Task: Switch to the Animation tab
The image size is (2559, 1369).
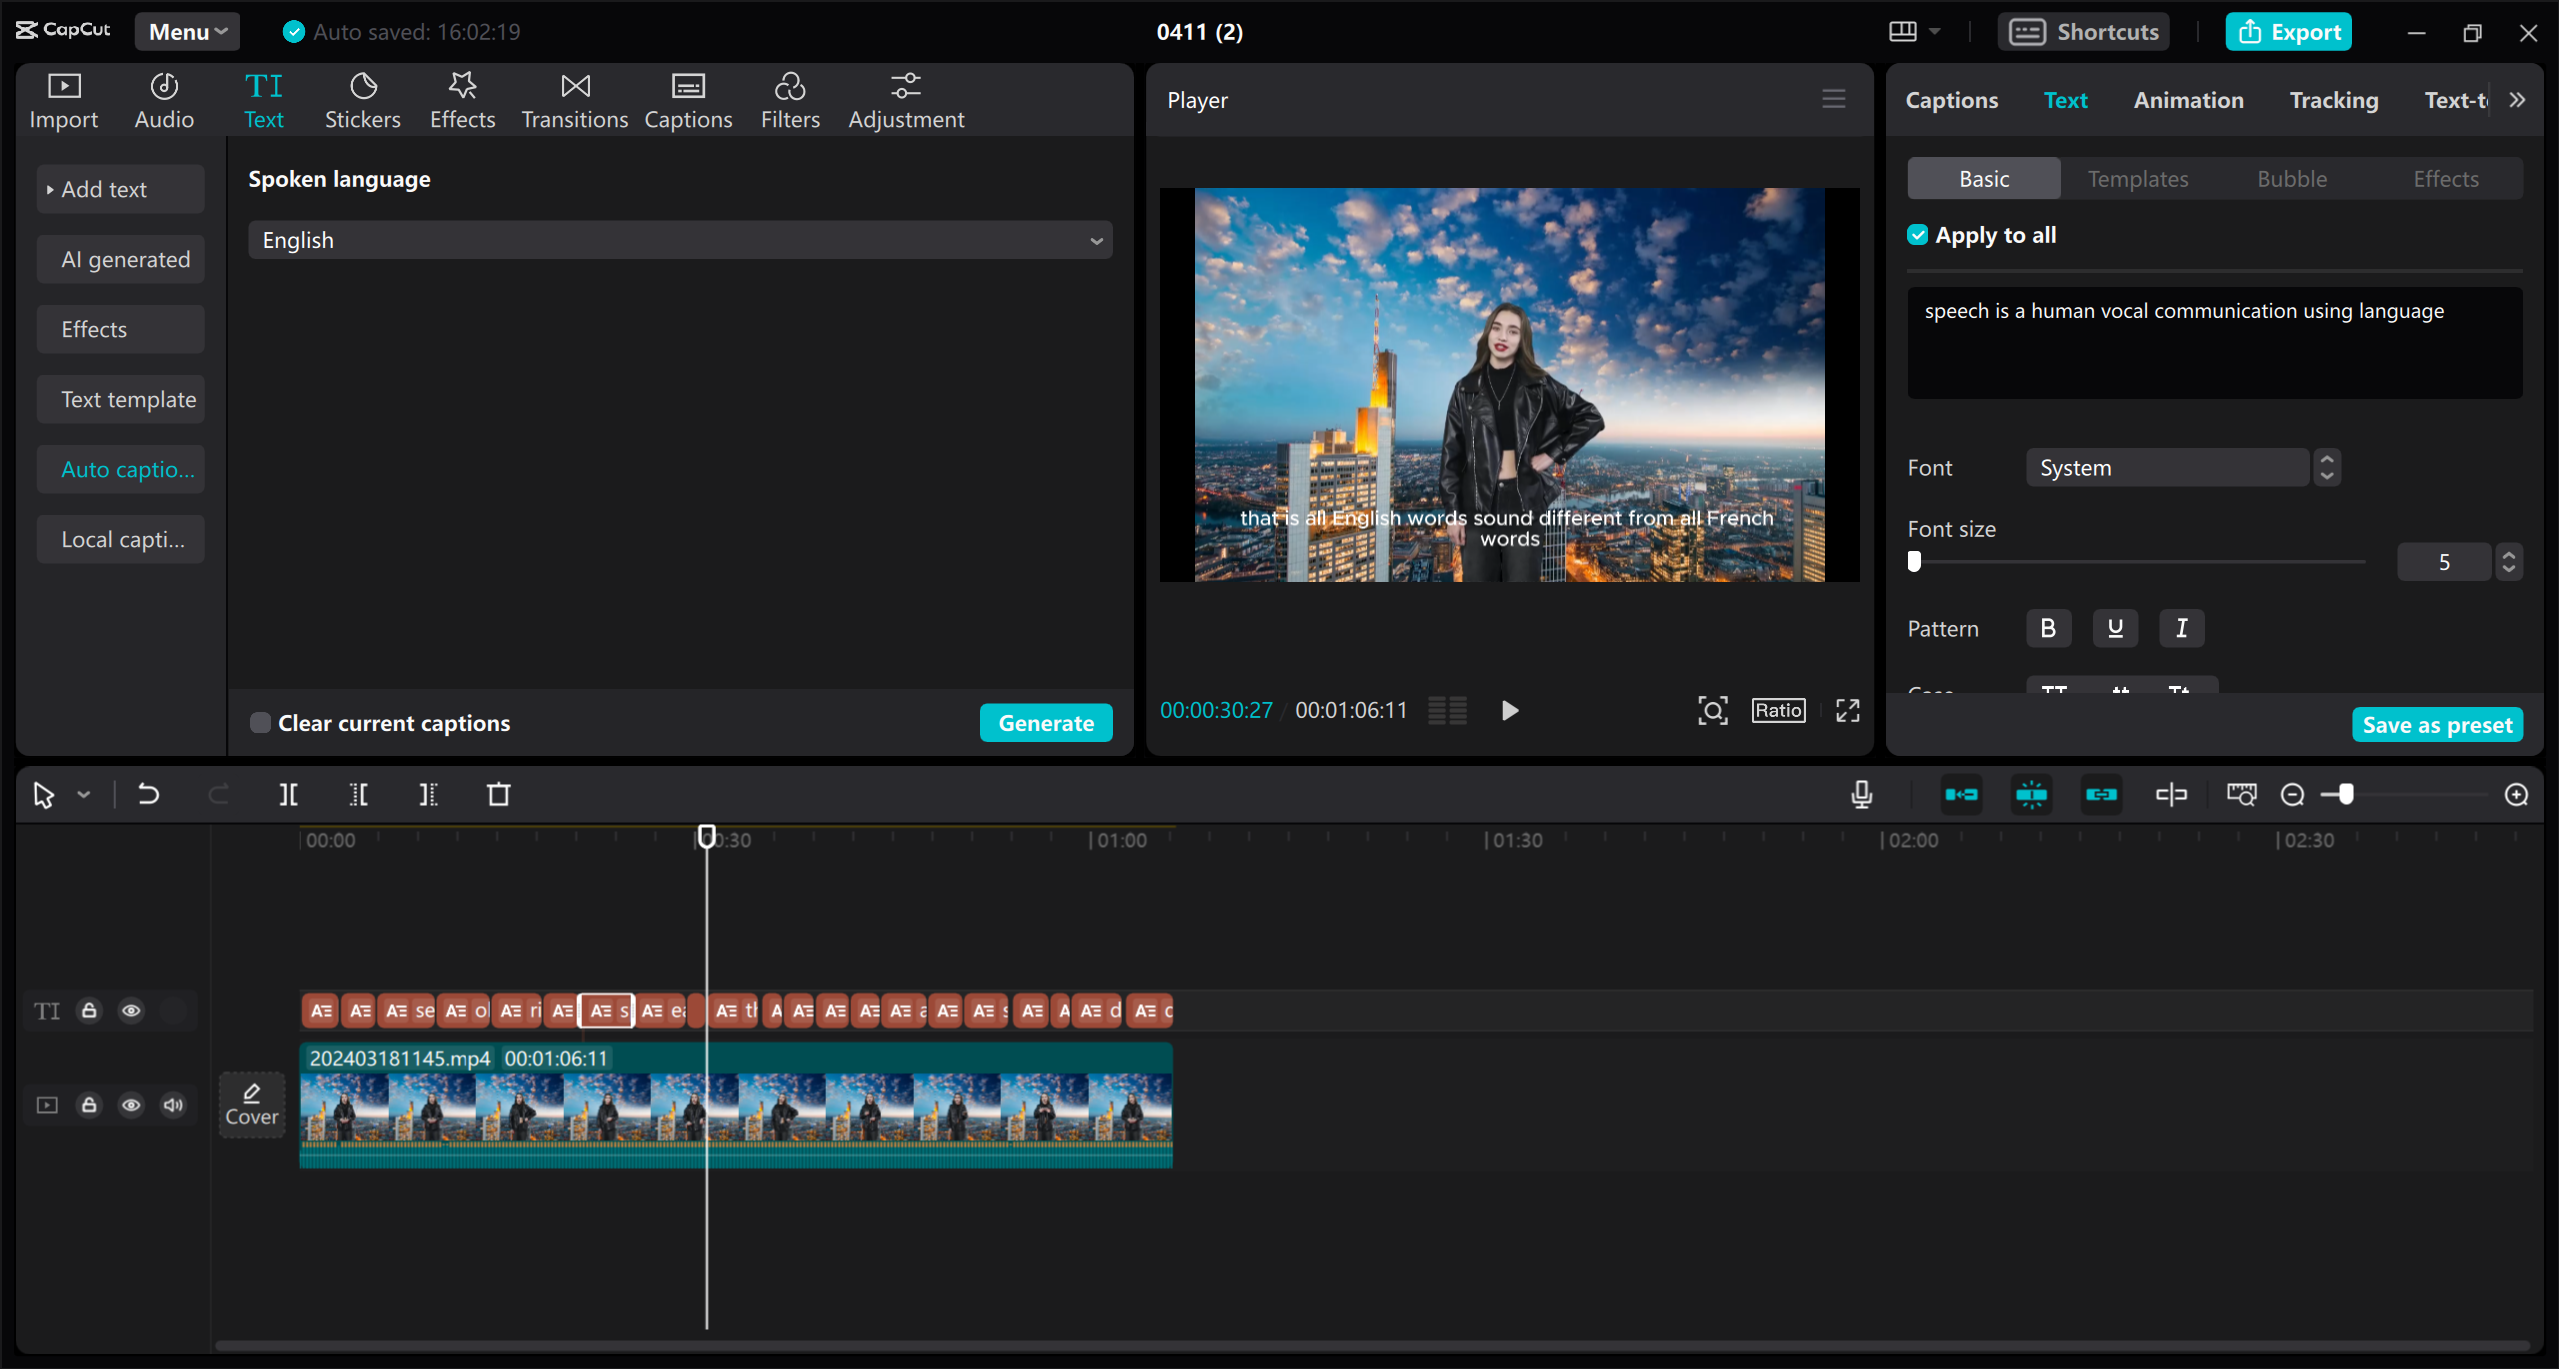Action: (x=2188, y=99)
